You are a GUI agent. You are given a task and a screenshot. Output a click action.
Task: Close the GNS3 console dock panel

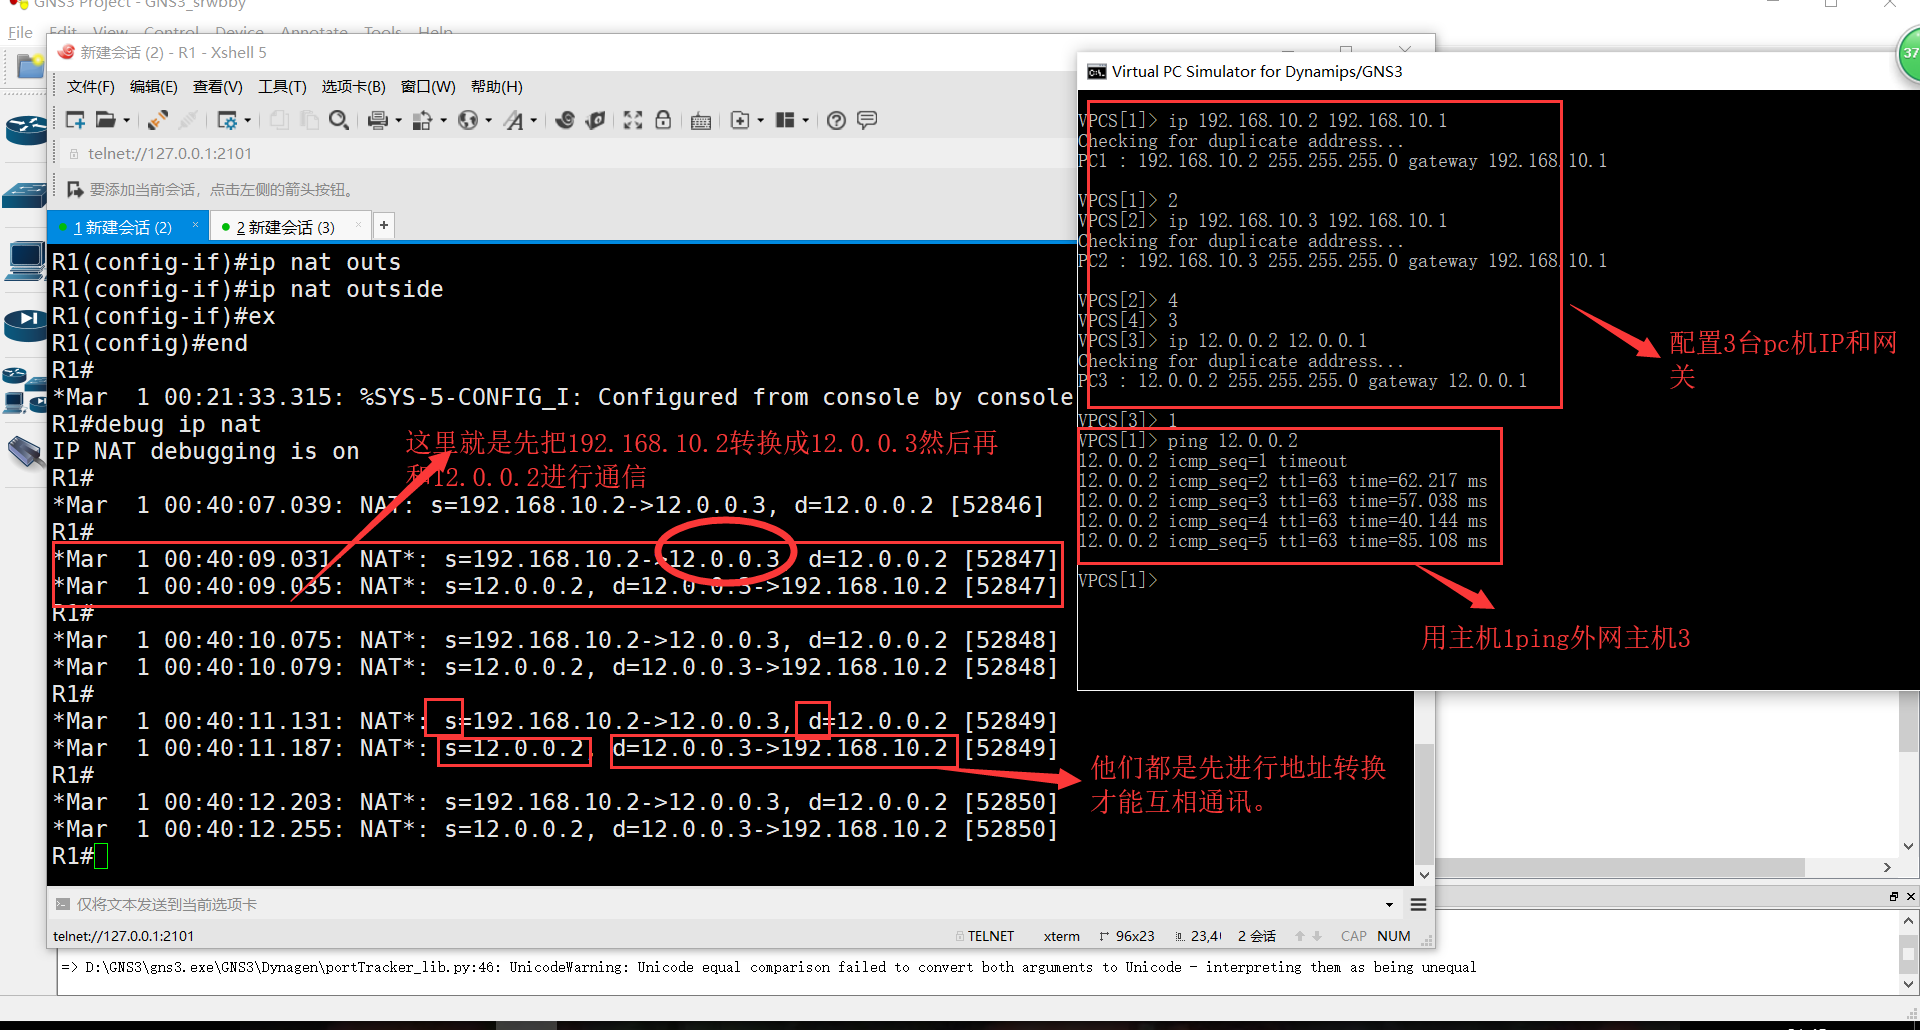point(1910,896)
